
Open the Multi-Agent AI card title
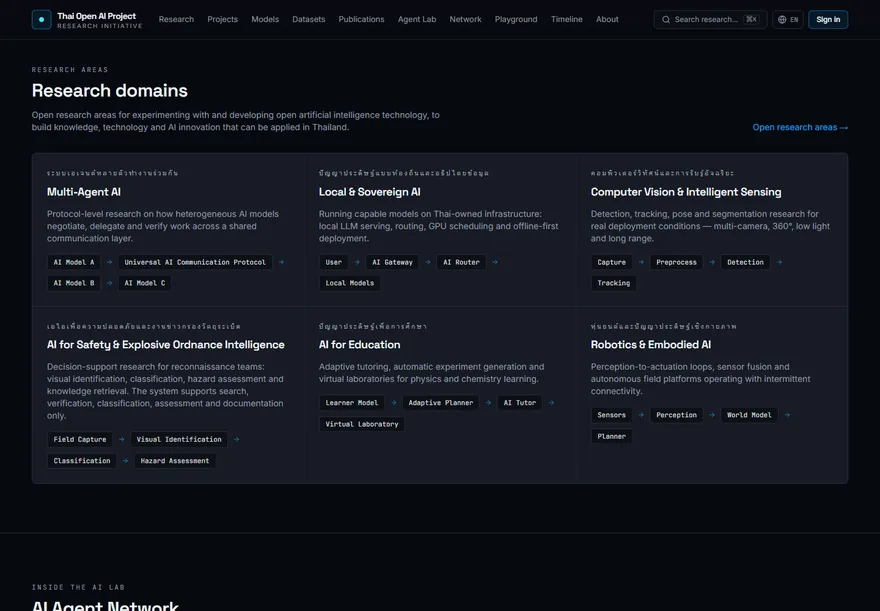click(84, 192)
